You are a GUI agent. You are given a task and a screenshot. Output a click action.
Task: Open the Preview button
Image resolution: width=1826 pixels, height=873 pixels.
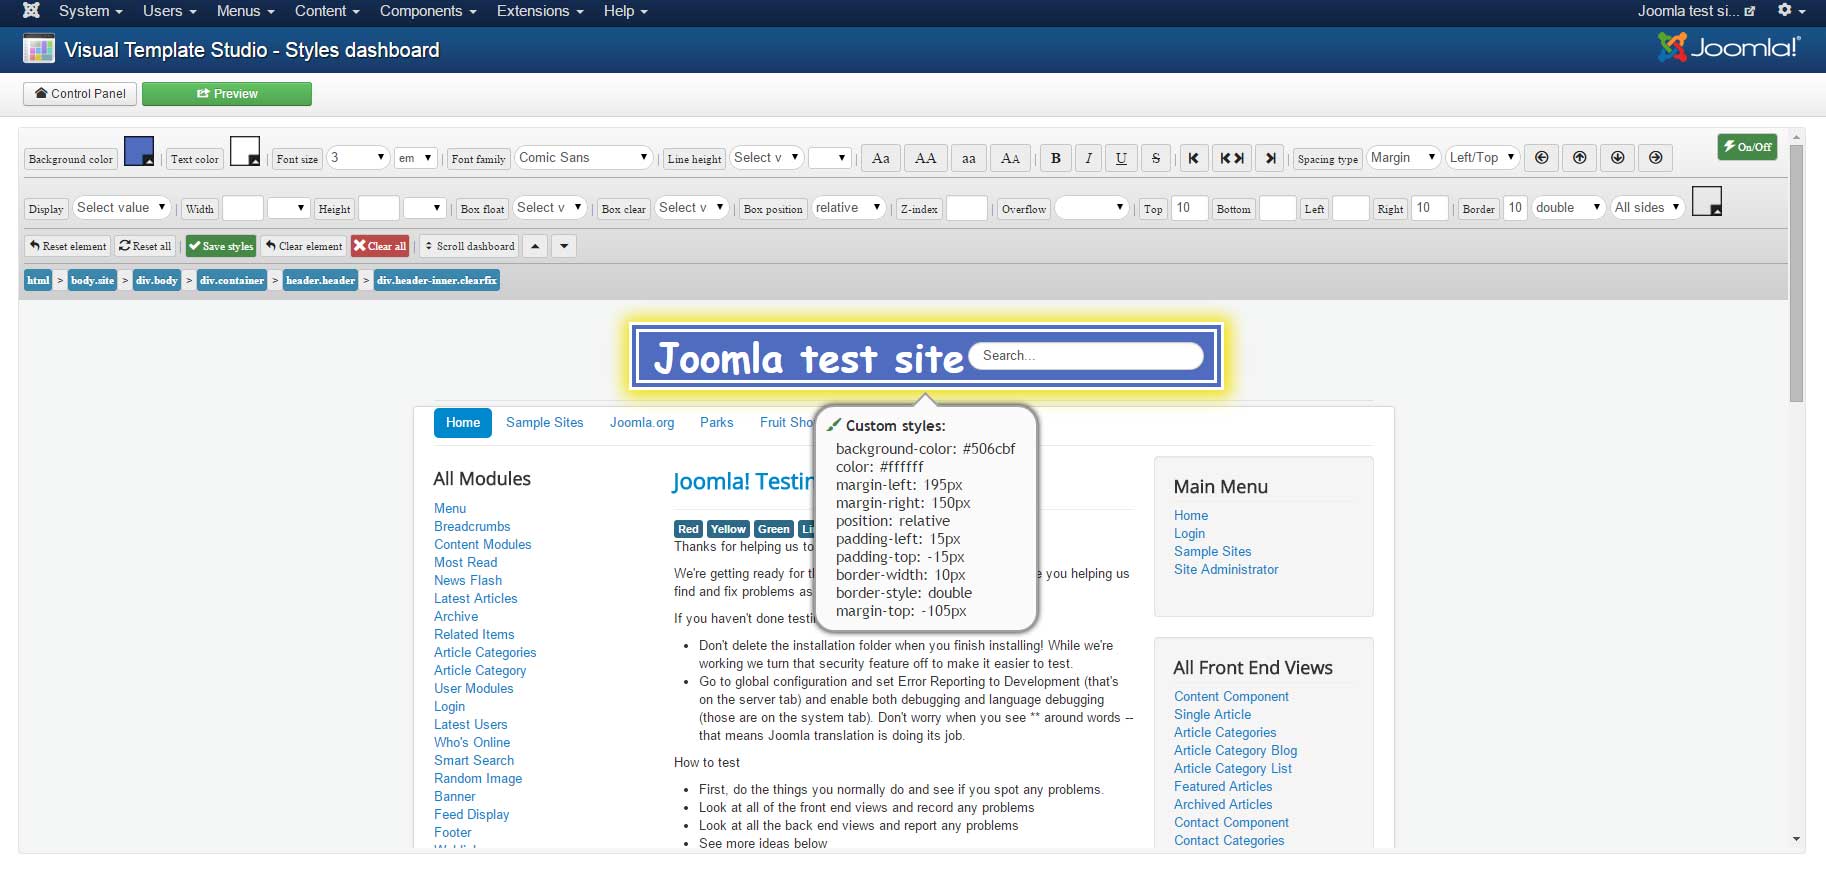pyautogui.click(x=227, y=94)
